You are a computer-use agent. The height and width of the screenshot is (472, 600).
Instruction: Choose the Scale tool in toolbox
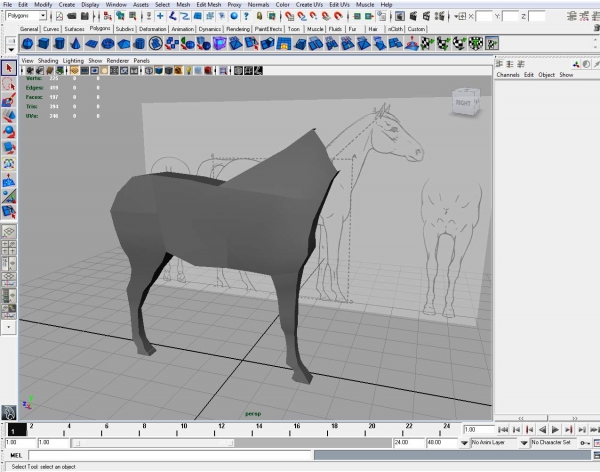pos(9,148)
